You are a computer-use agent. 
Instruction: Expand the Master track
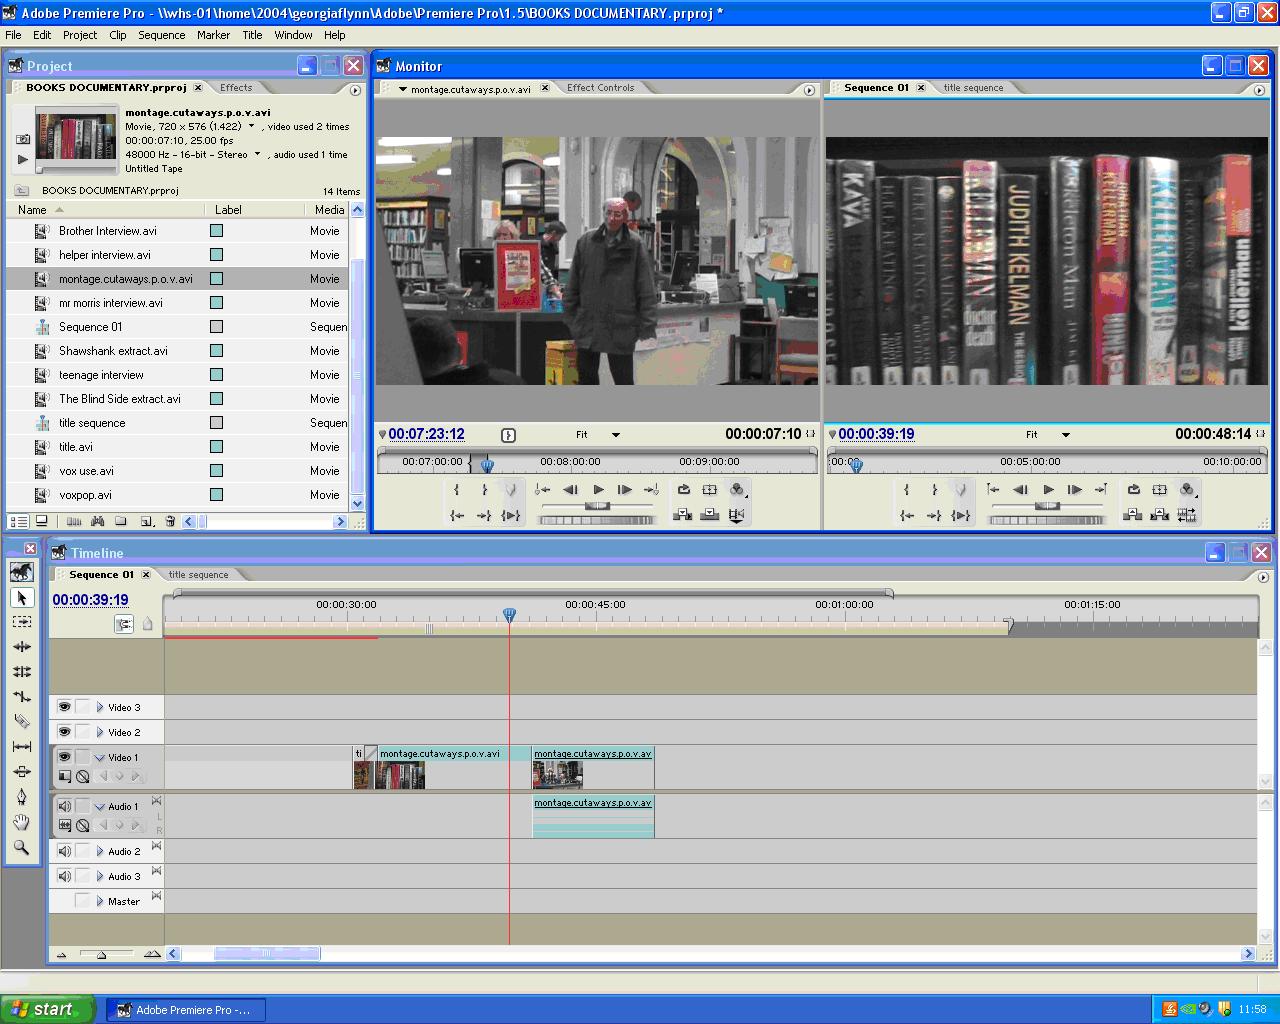100,901
